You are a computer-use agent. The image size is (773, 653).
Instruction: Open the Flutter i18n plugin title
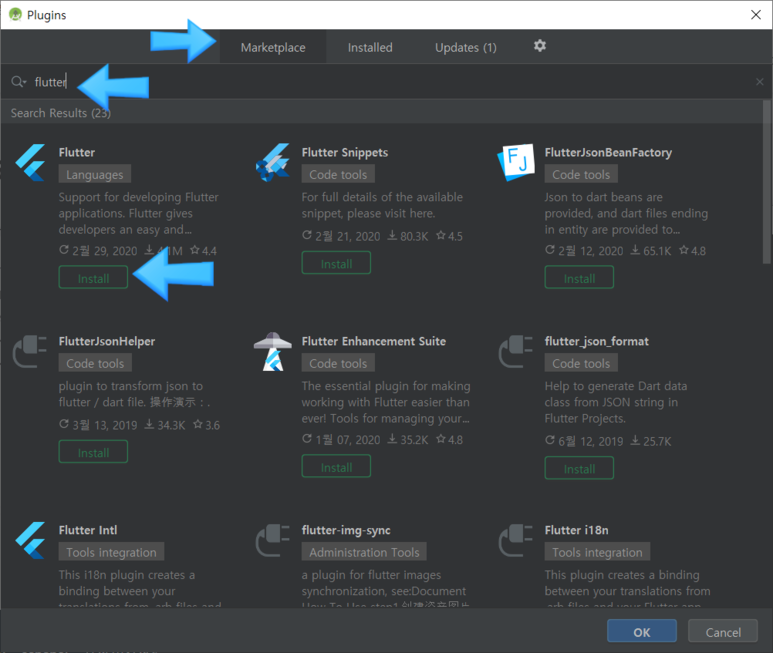click(x=576, y=530)
